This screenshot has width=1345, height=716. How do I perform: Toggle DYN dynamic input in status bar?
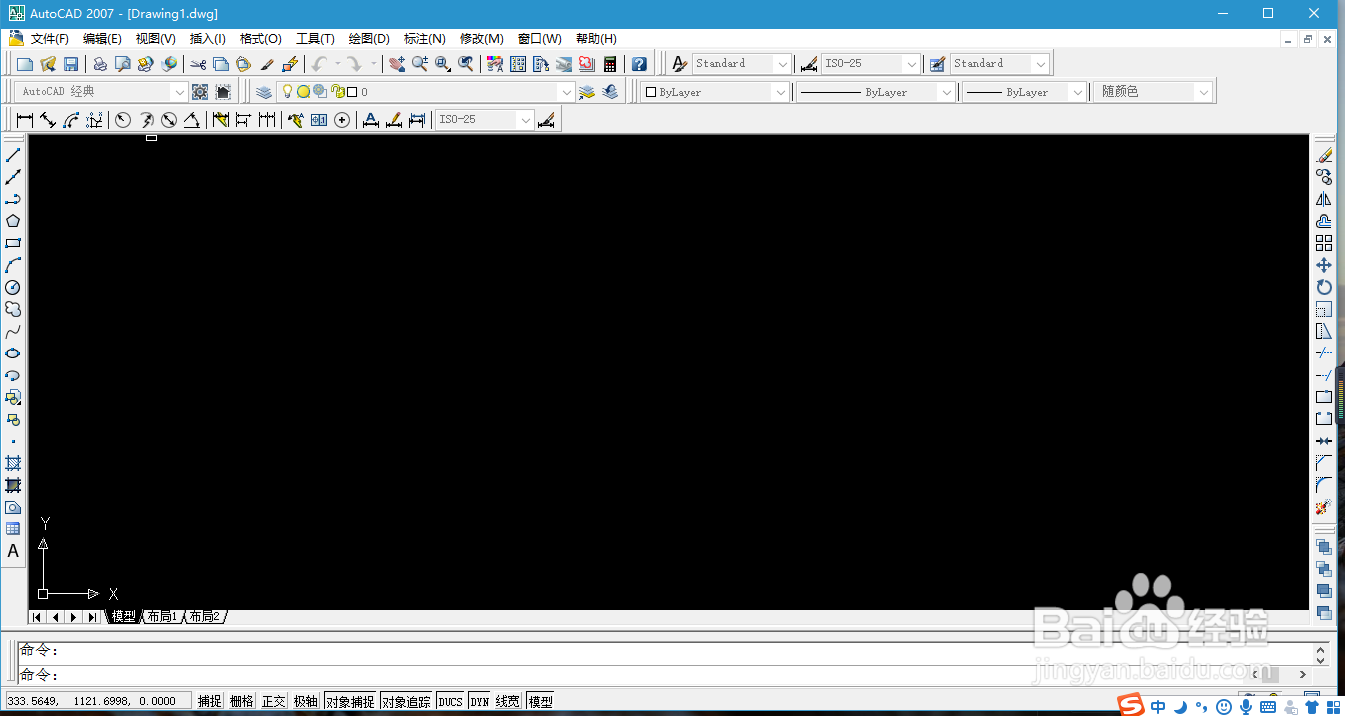coord(480,702)
